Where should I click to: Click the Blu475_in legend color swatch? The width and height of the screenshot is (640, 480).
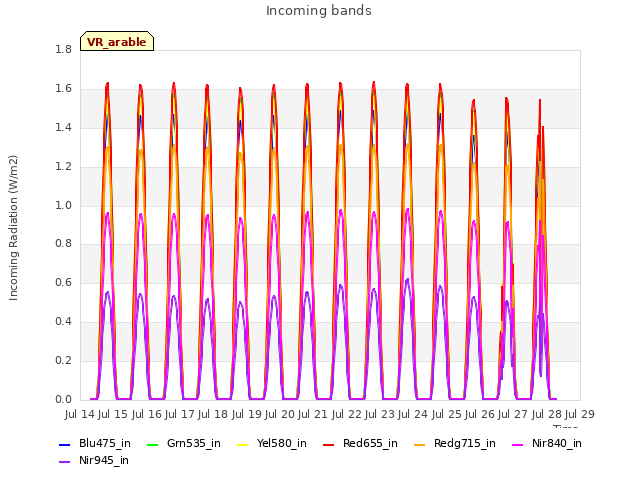tap(64, 444)
